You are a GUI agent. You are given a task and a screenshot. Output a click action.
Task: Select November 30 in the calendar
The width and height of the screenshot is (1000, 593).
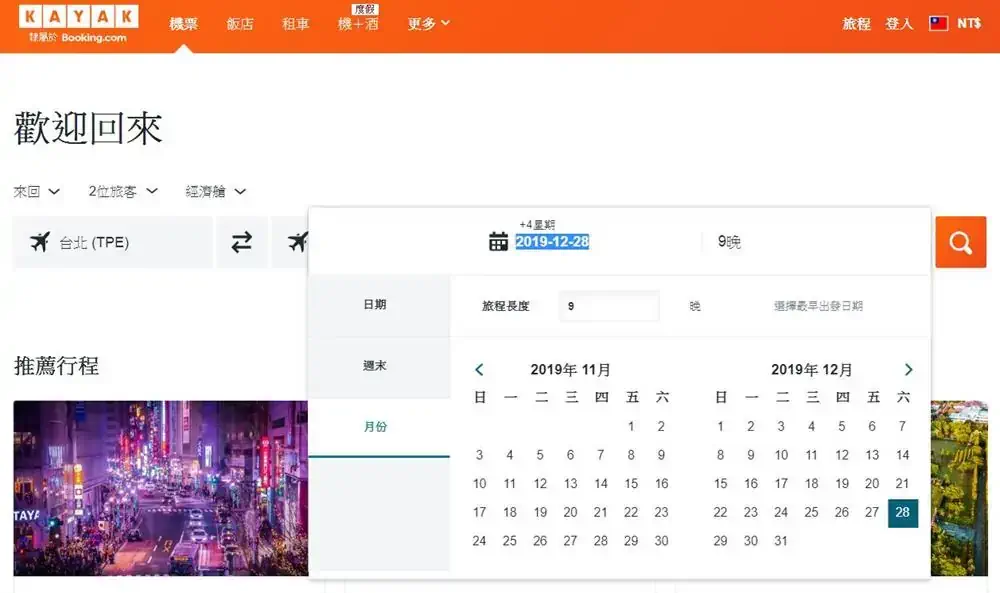click(x=661, y=541)
